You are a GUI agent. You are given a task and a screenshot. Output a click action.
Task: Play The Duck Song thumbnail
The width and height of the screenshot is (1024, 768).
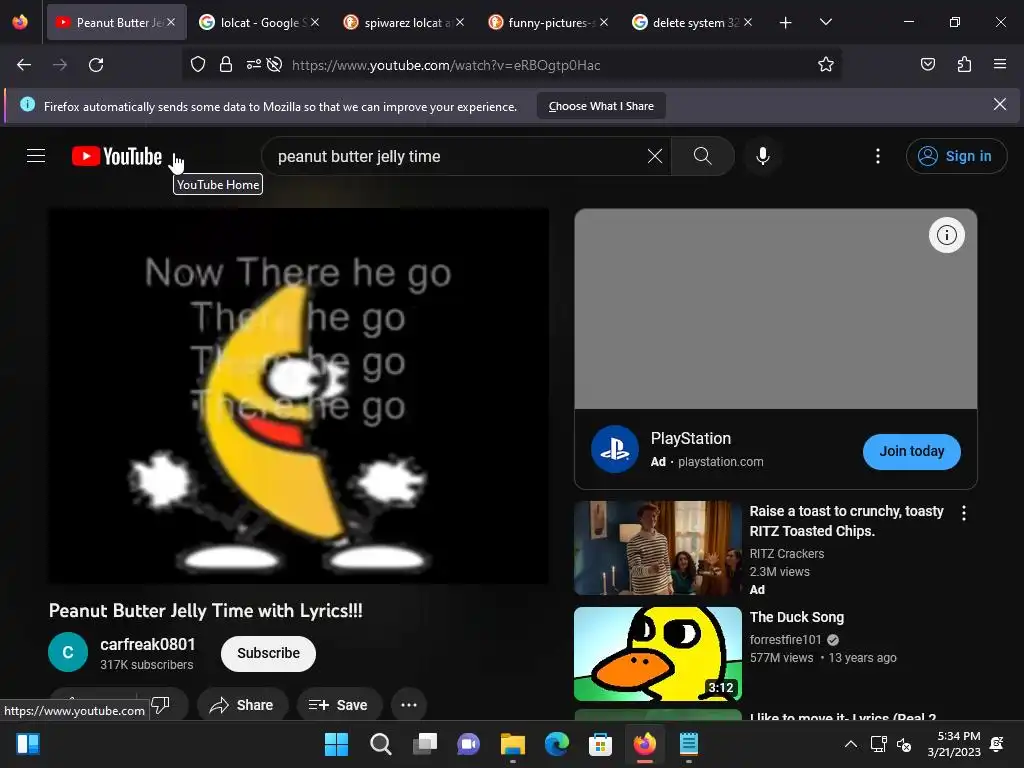click(658, 654)
